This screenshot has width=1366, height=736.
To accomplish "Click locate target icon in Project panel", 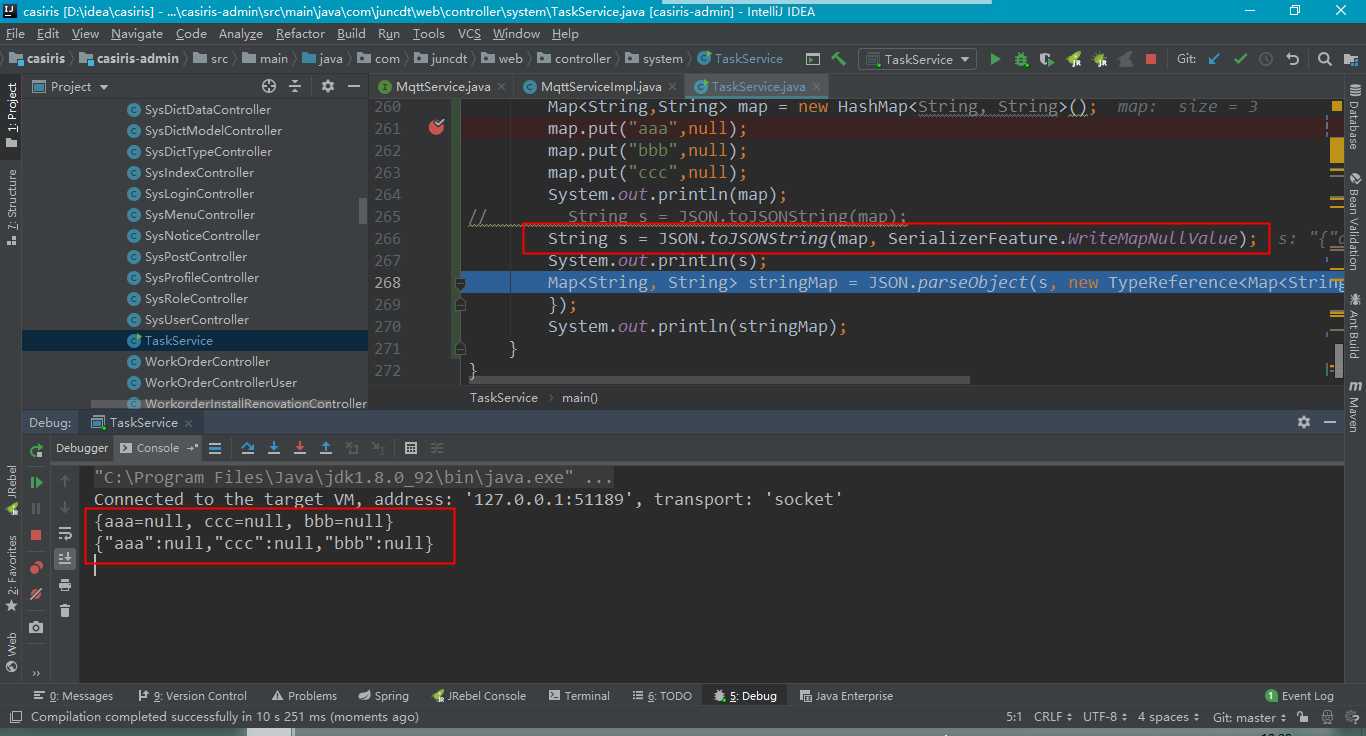I will click(x=268, y=86).
